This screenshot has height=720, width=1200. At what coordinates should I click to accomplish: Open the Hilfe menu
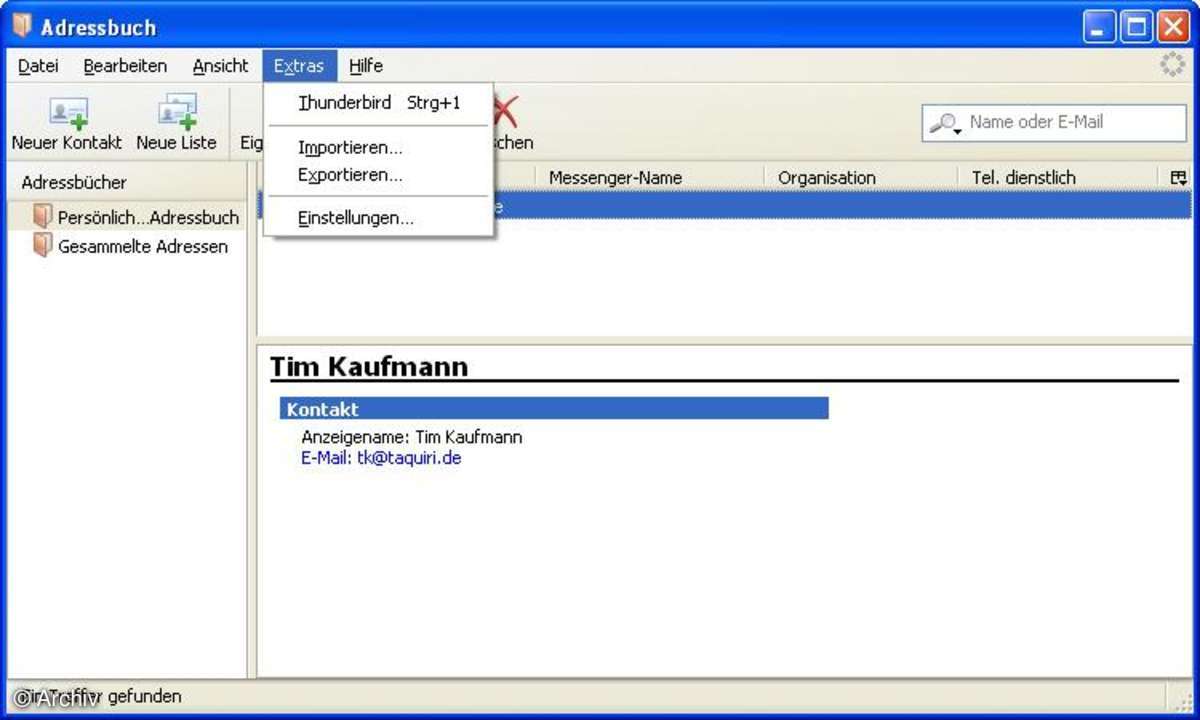366,66
